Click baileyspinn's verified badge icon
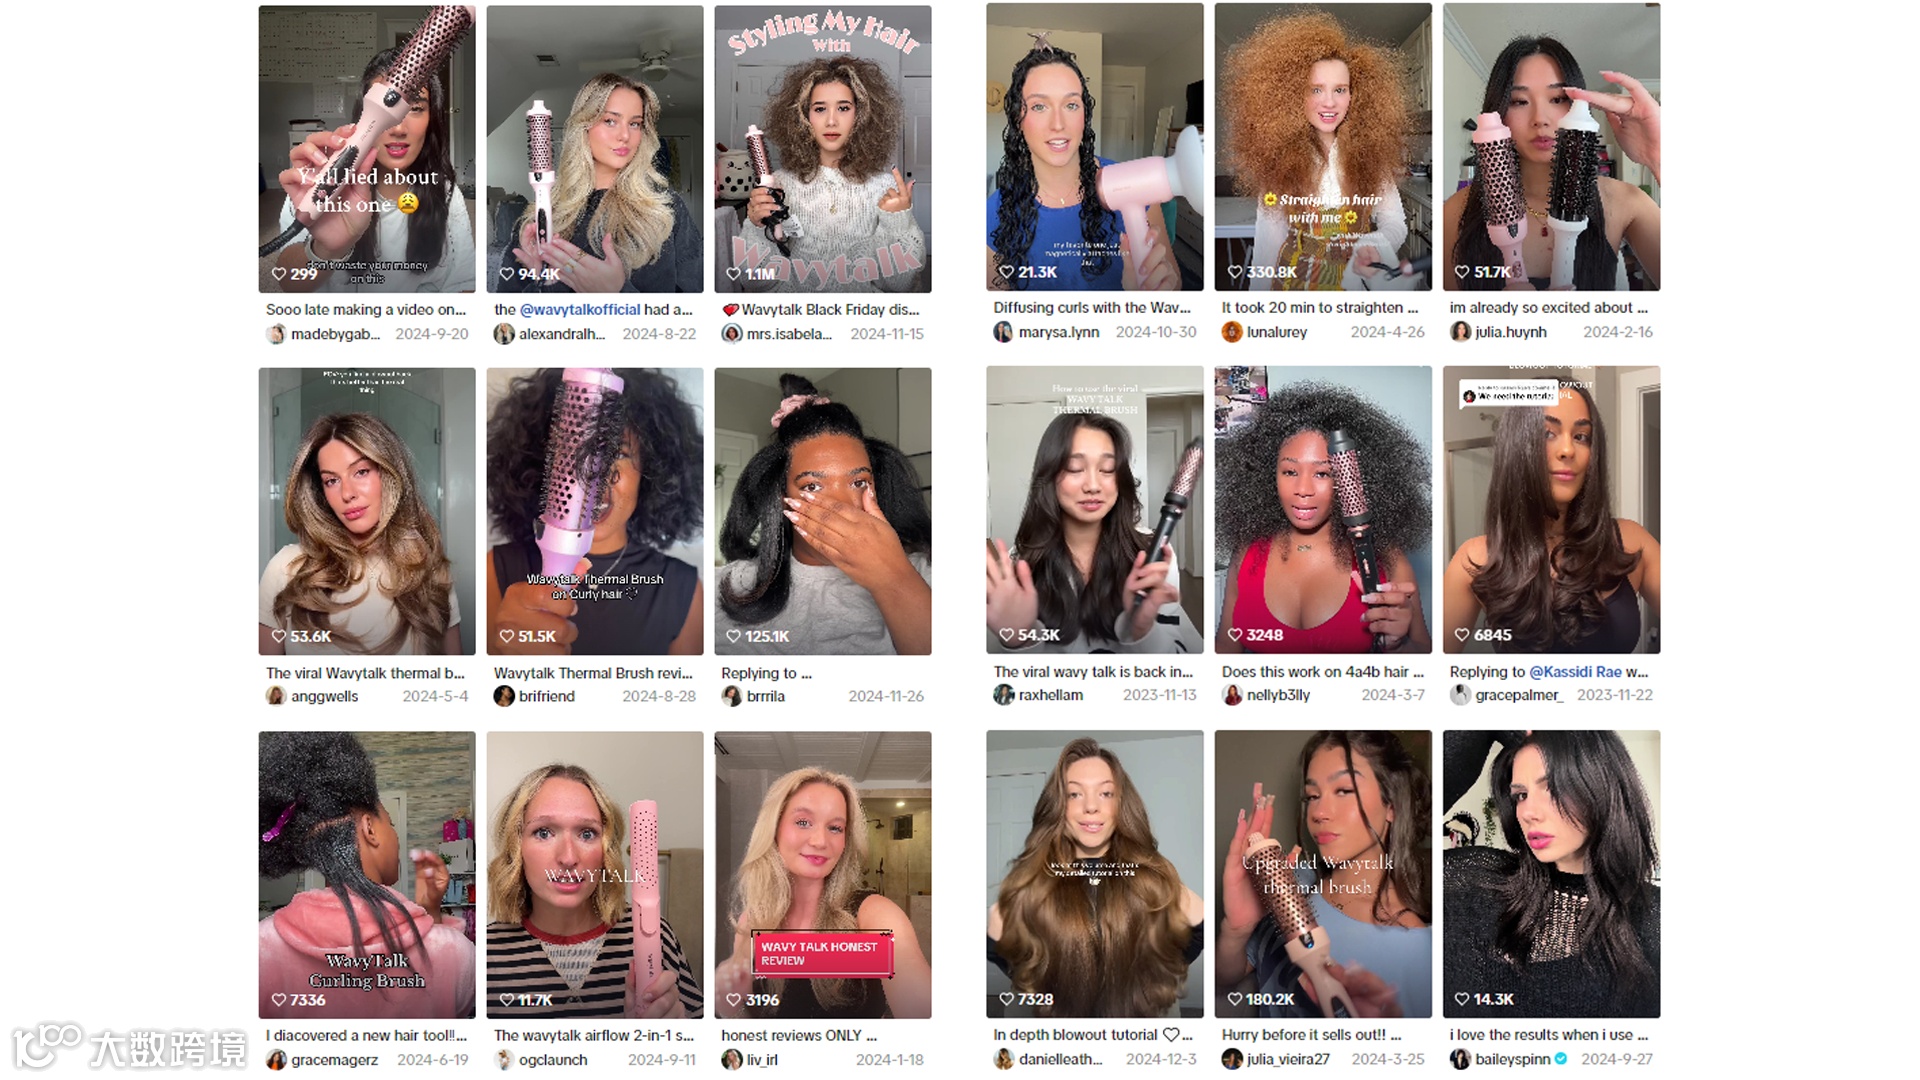The width and height of the screenshot is (1920, 1080). pos(1561,1059)
